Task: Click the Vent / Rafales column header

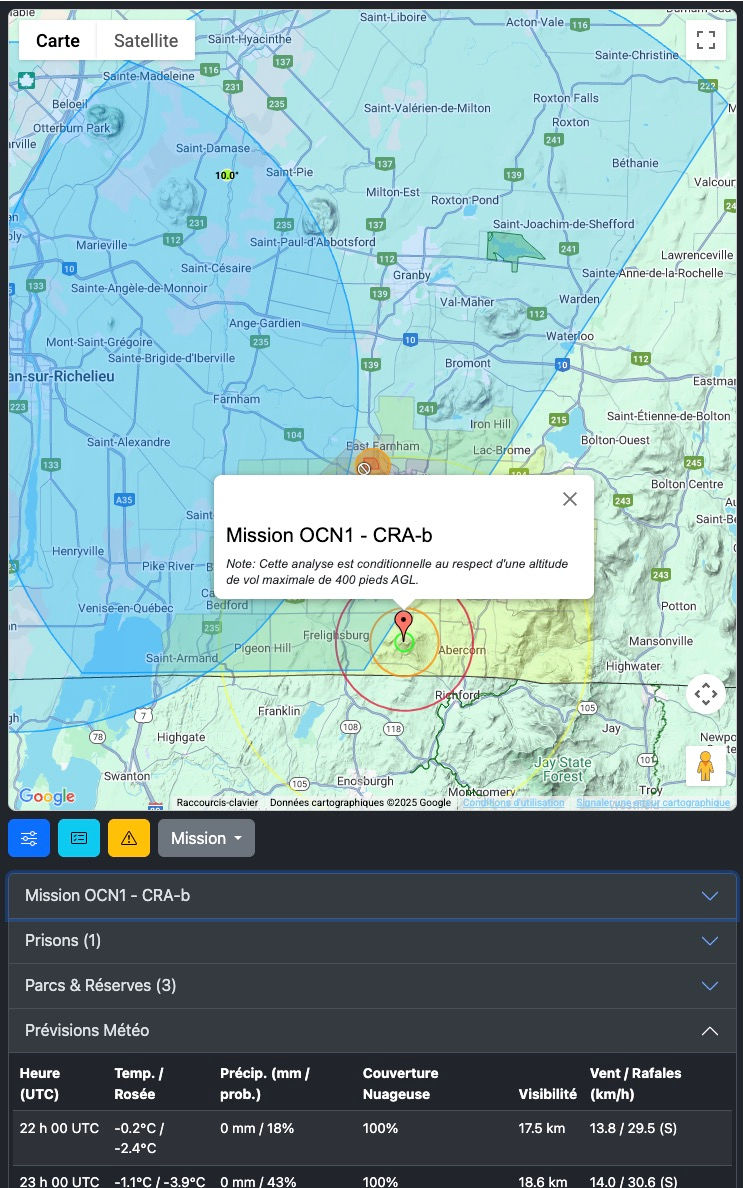Action: pos(635,1083)
